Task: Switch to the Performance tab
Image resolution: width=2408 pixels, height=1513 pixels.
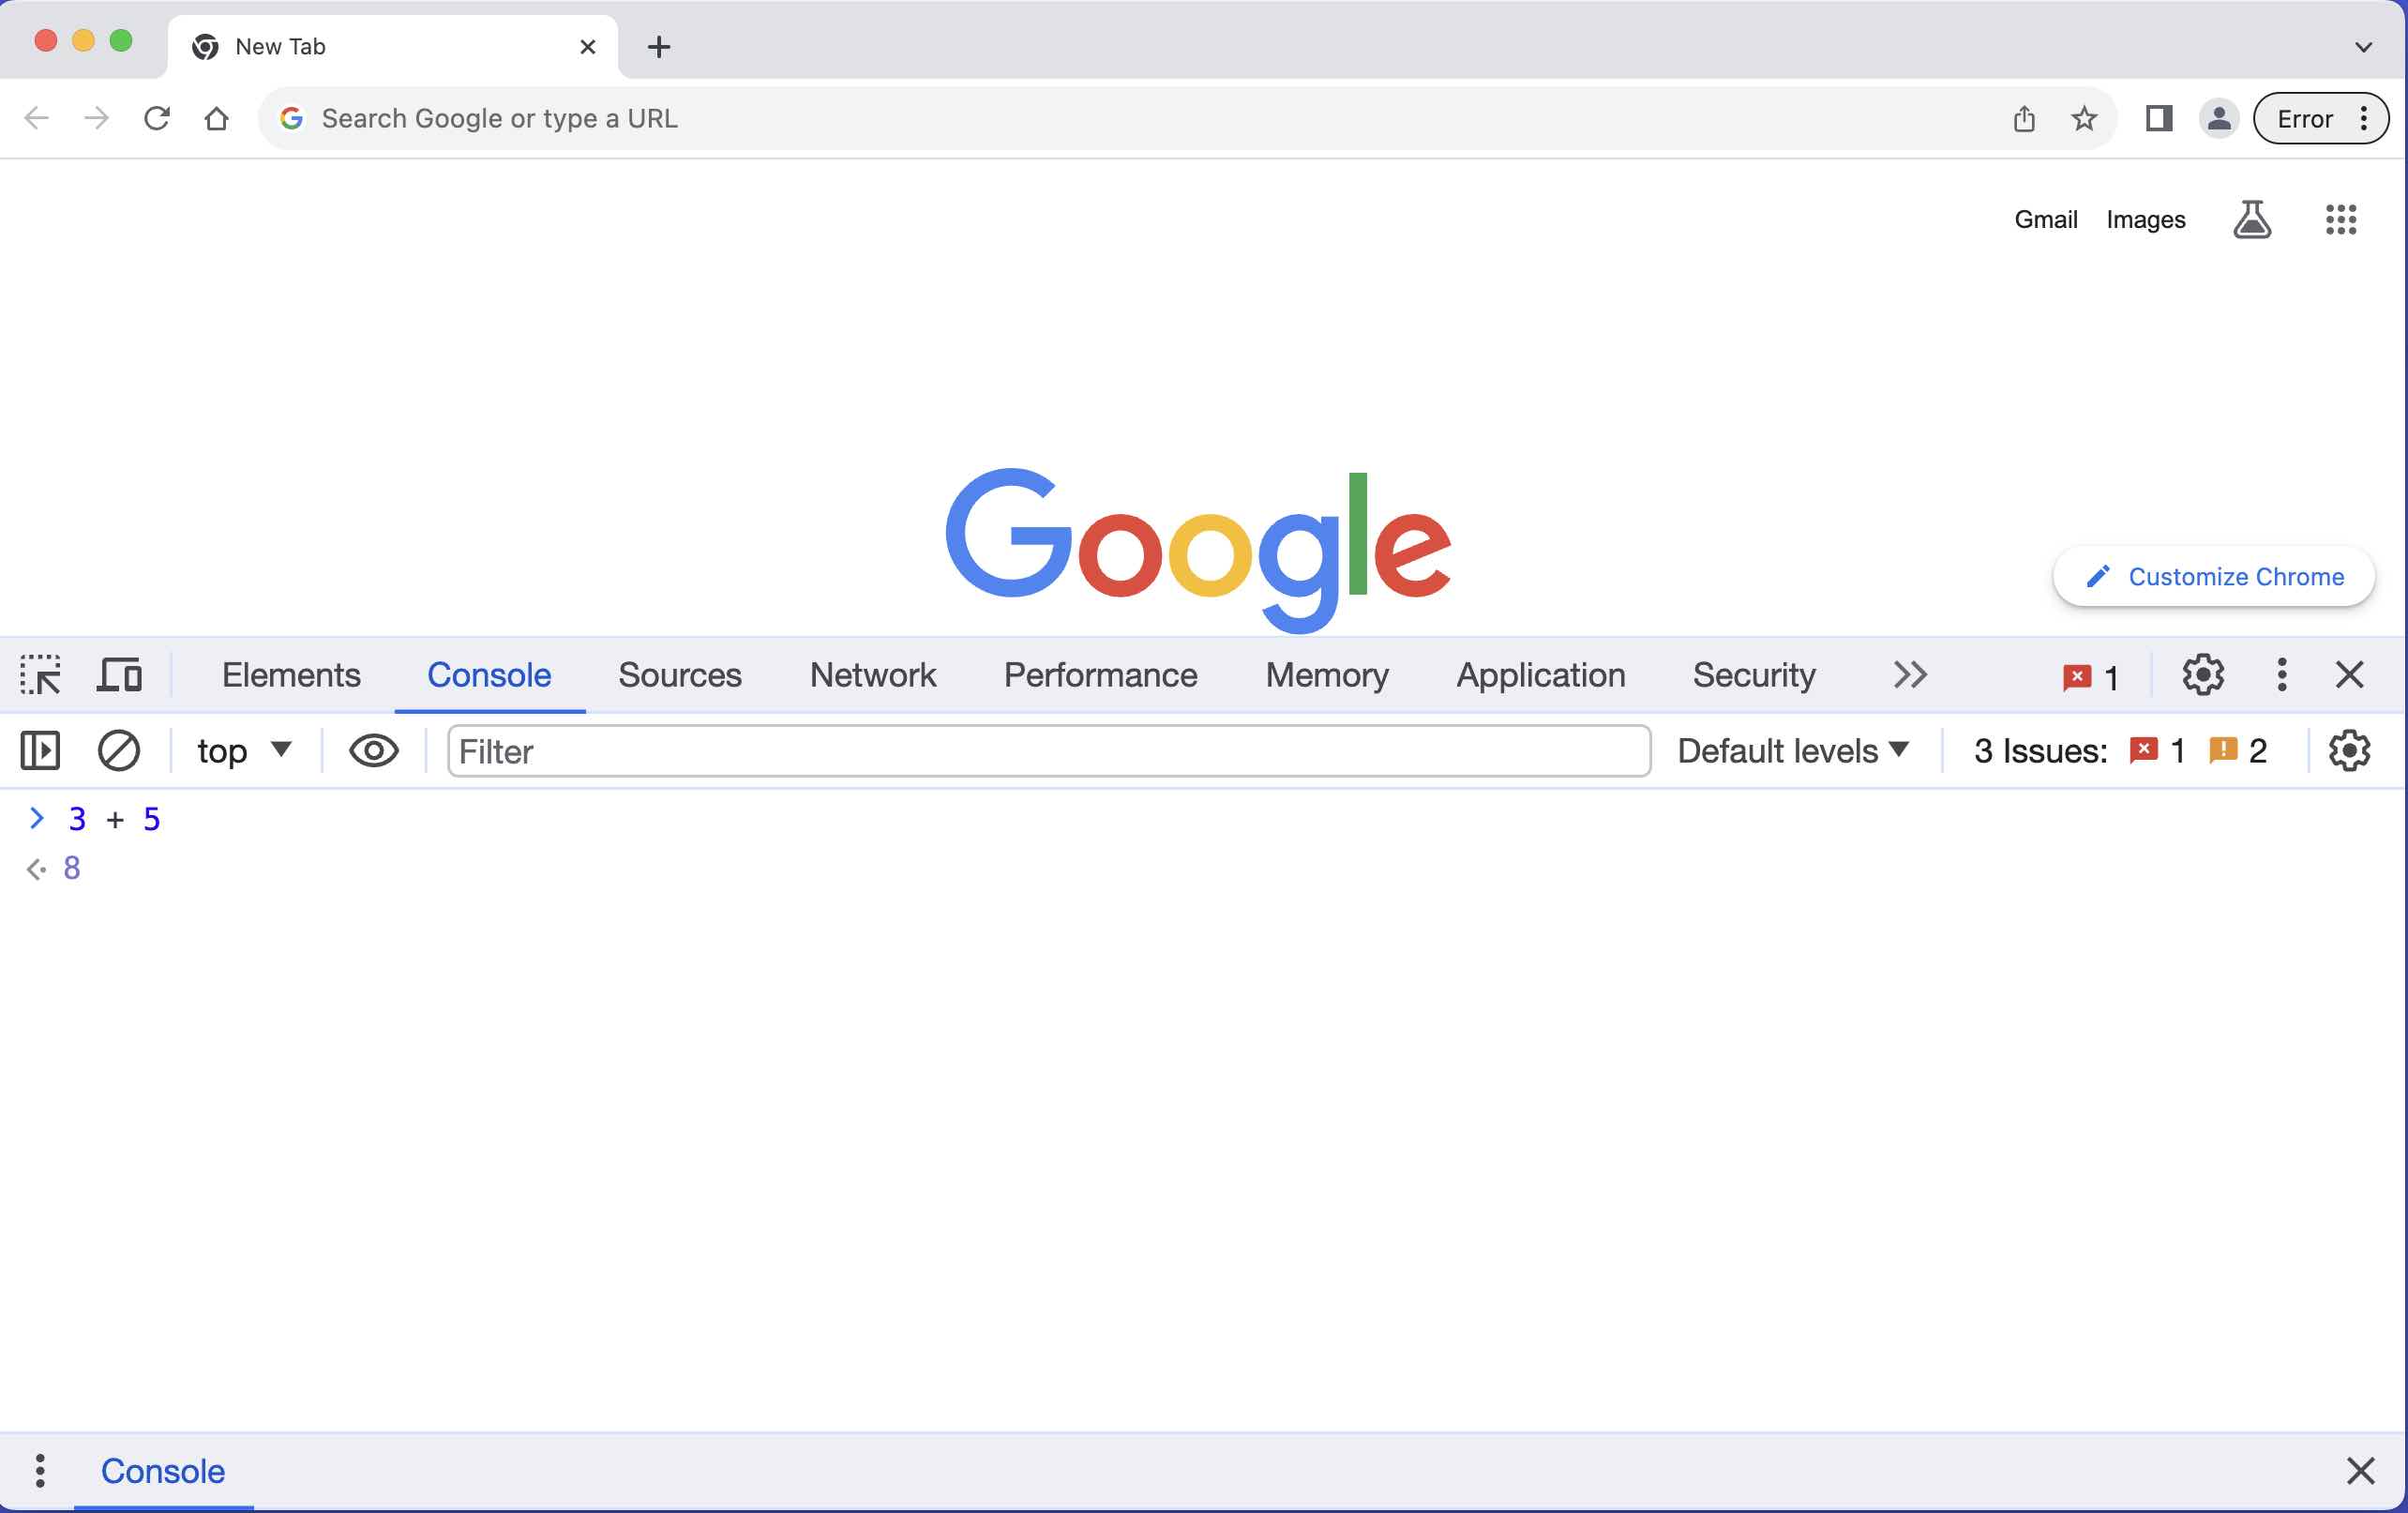Action: pyautogui.click(x=1100, y=675)
